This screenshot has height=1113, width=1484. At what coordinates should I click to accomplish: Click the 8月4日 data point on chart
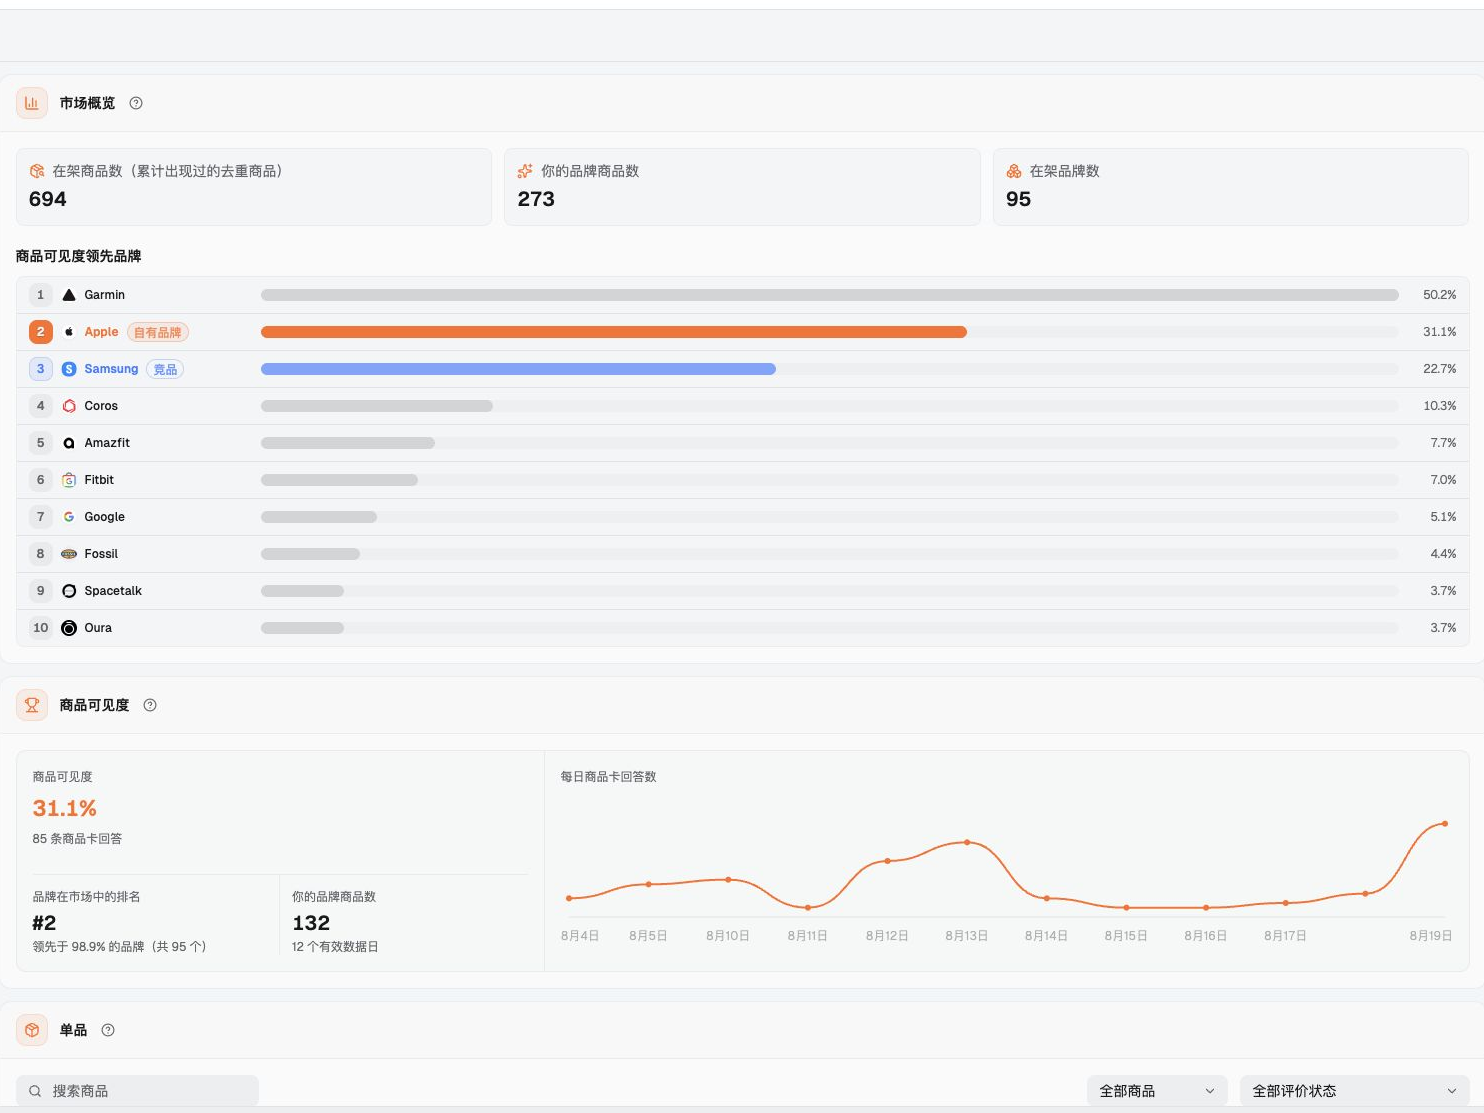569,898
